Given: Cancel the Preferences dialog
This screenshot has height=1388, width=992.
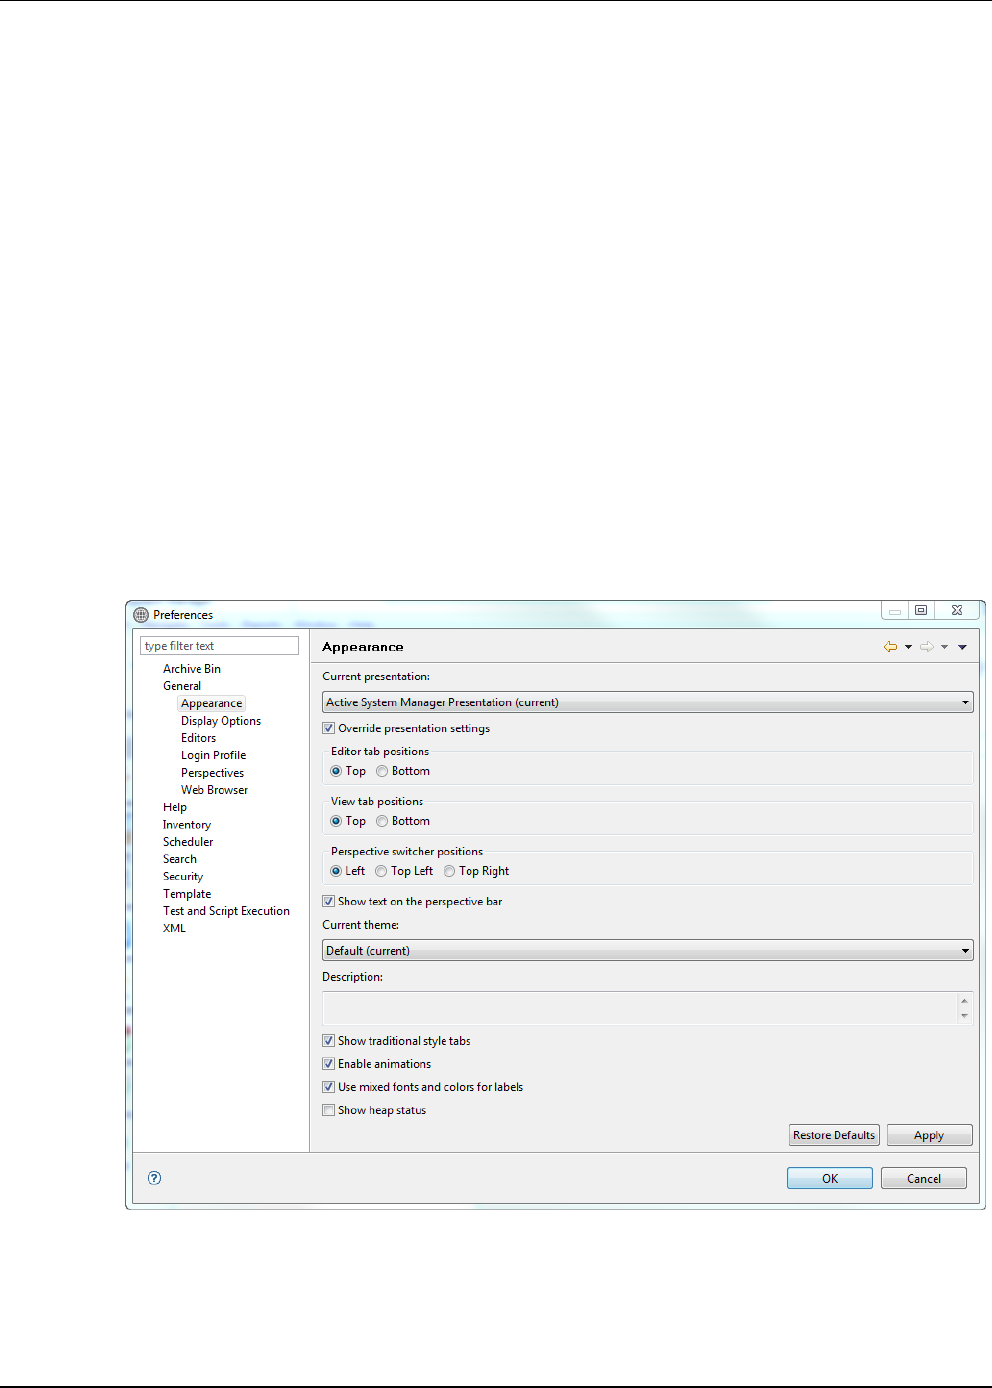Looking at the screenshot, I should [924, 1178].
